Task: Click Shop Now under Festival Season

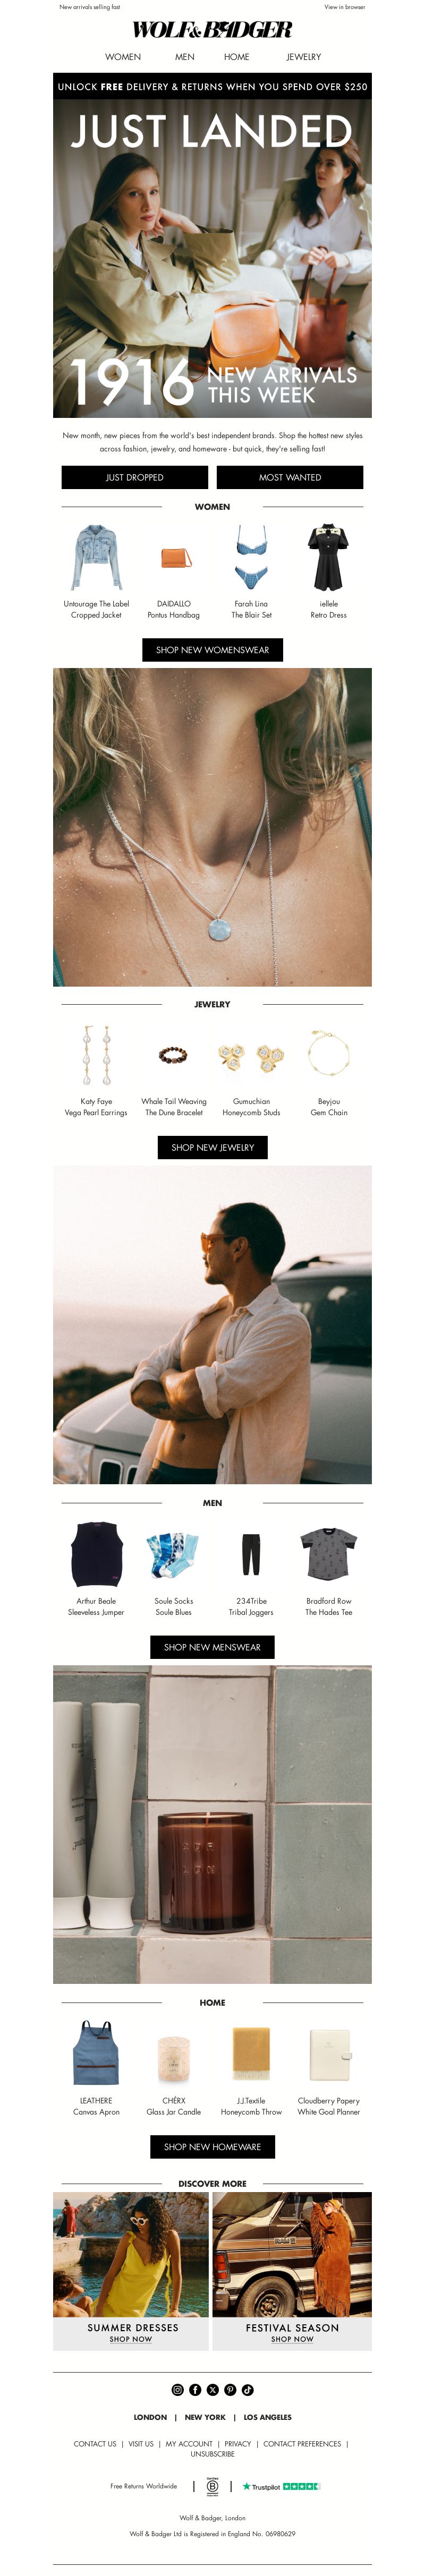Action: pyautogui.click(x=292, y=2339)
